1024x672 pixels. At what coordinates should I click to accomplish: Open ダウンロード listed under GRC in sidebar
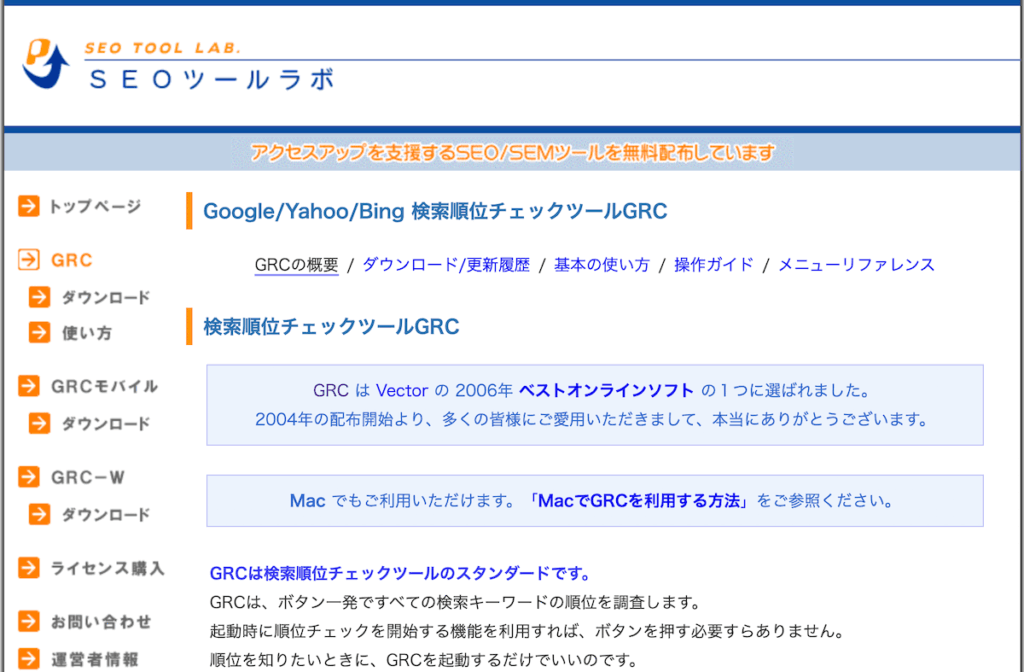pyautogui.click(x=106, y=298)
